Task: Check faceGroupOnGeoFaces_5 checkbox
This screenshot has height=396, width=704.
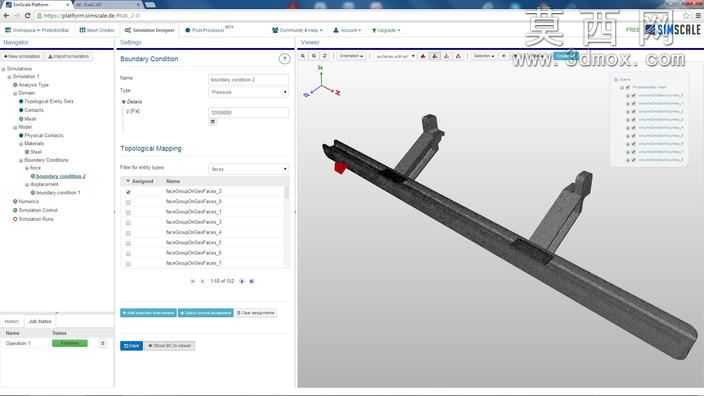Action: click(128, 243)
